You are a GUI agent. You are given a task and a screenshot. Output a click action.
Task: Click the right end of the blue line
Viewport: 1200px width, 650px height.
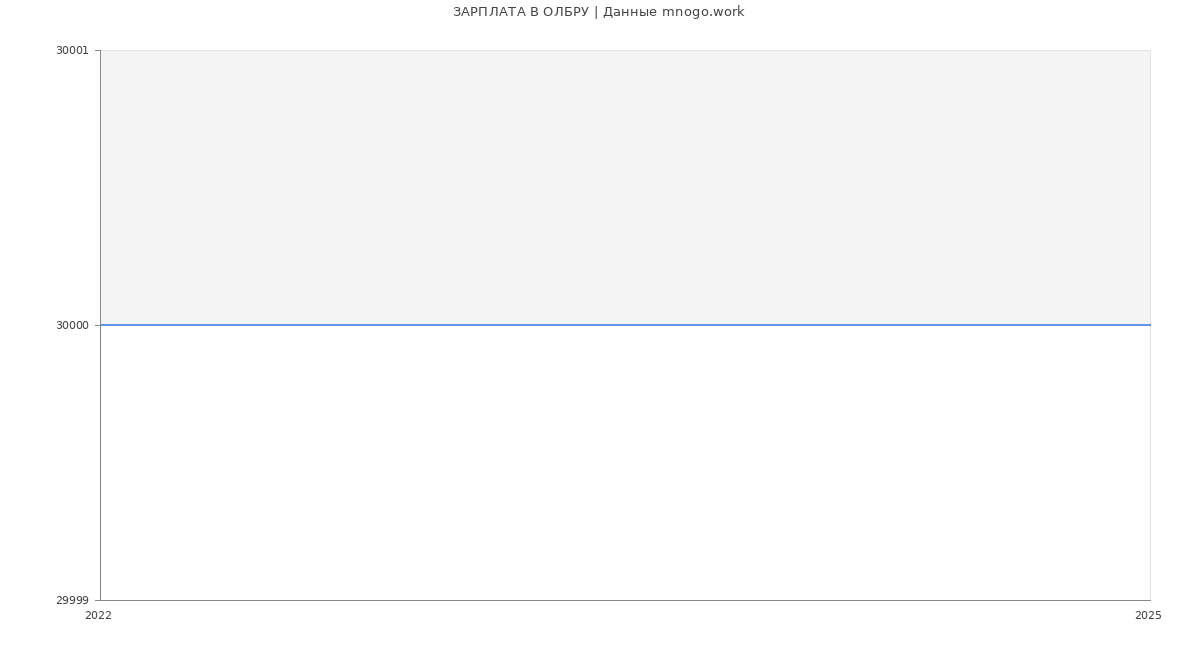click(1149, 325)
